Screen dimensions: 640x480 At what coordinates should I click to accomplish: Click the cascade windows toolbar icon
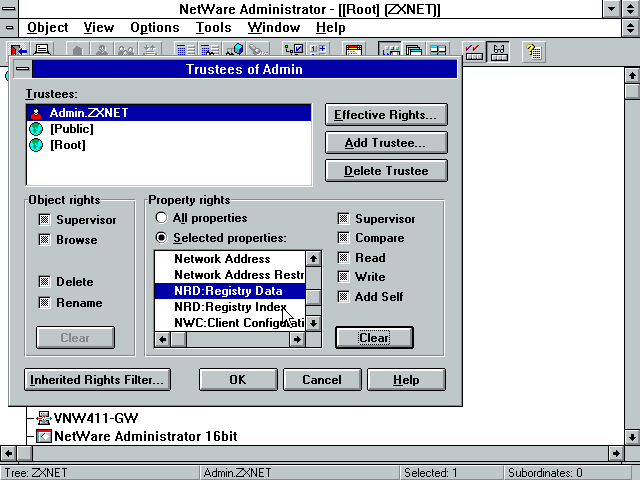pyautogui.click(x=414, y=50)
